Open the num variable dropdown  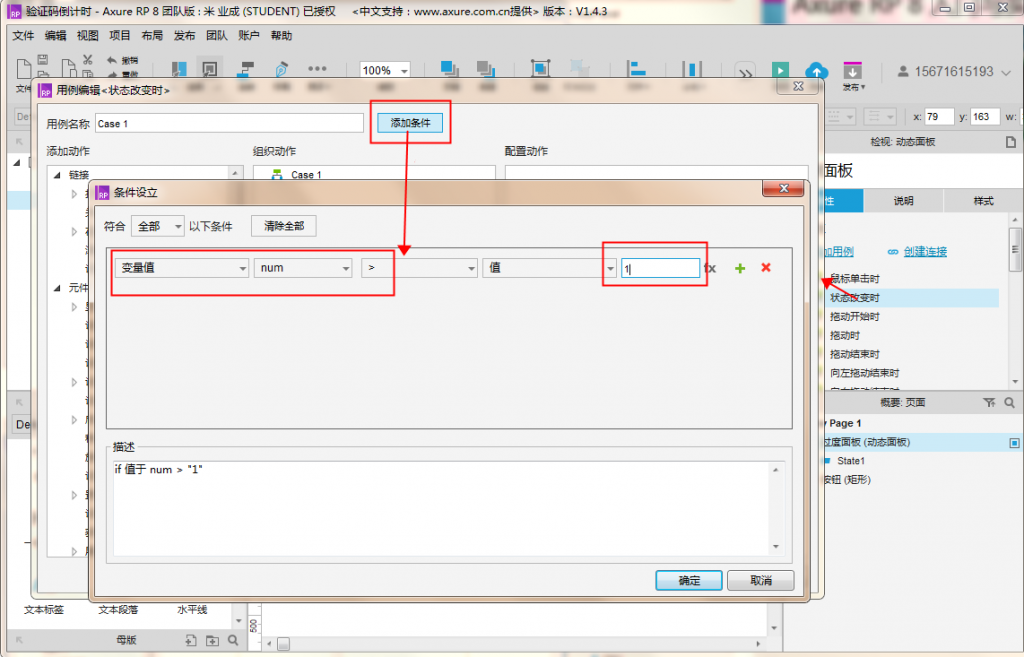(x=303, y=268)
